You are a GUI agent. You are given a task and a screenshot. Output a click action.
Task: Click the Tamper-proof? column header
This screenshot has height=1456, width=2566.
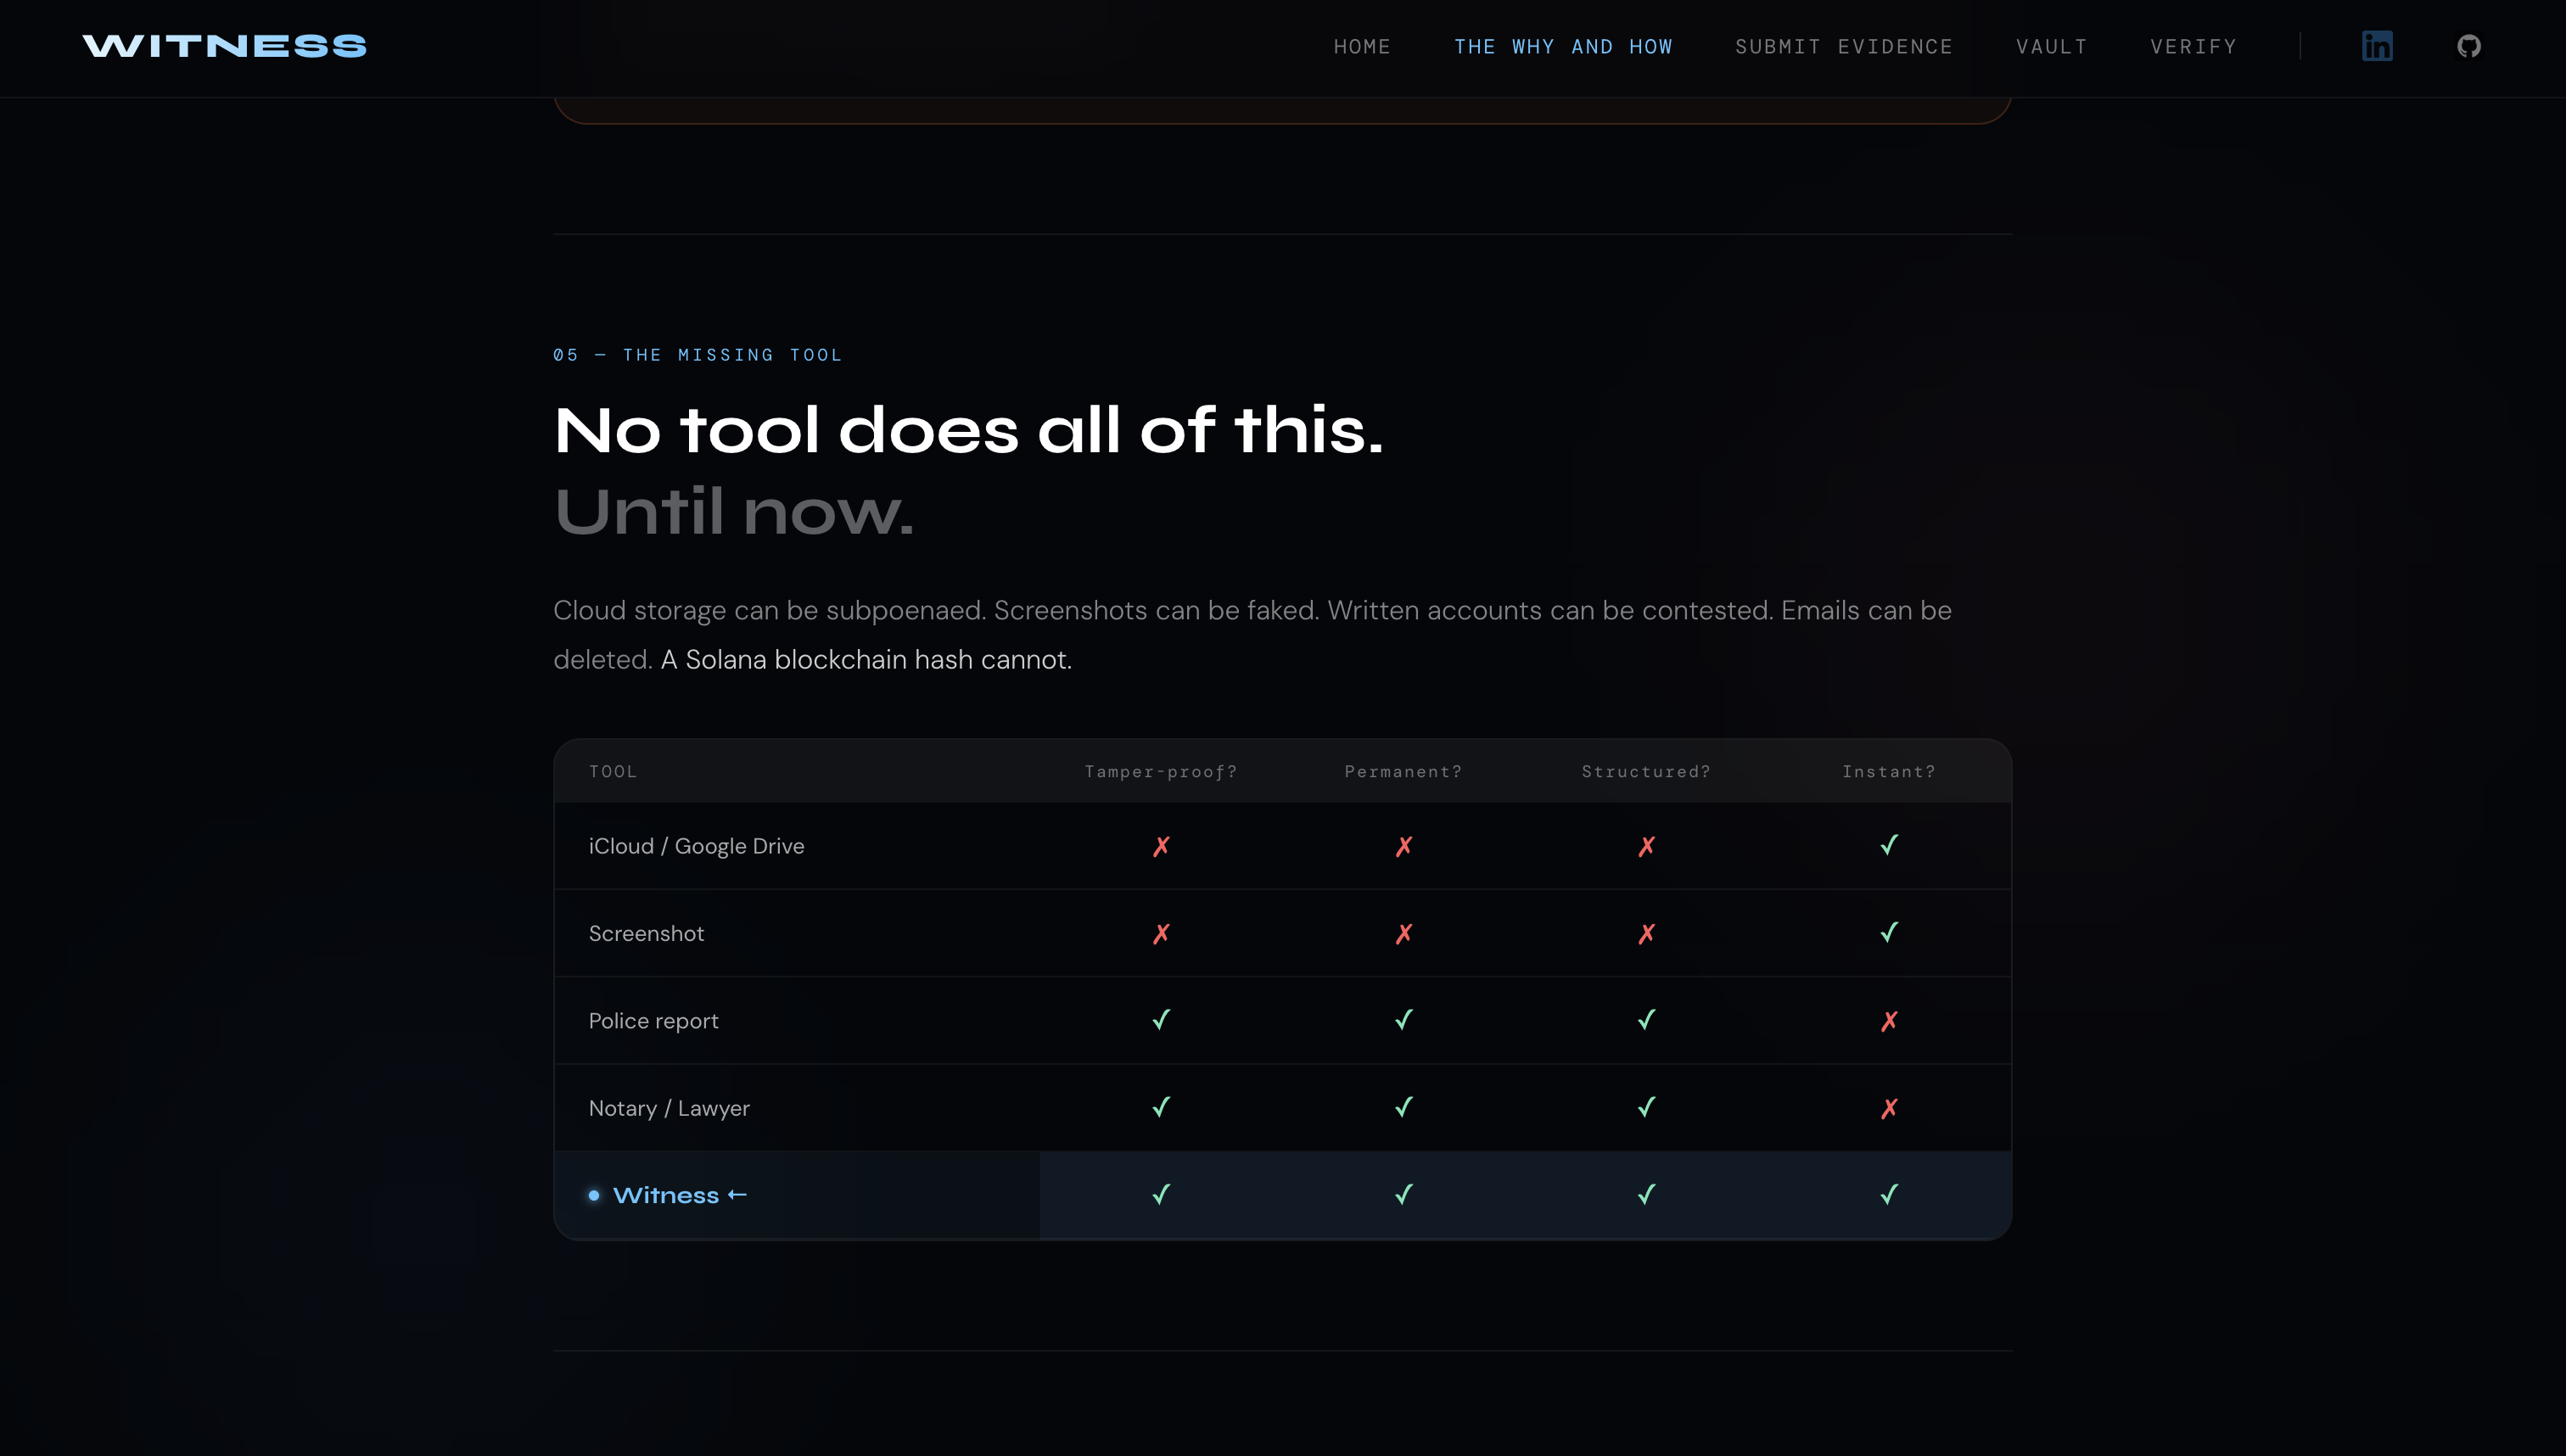pyautogui.click(x=1161, y=772)
